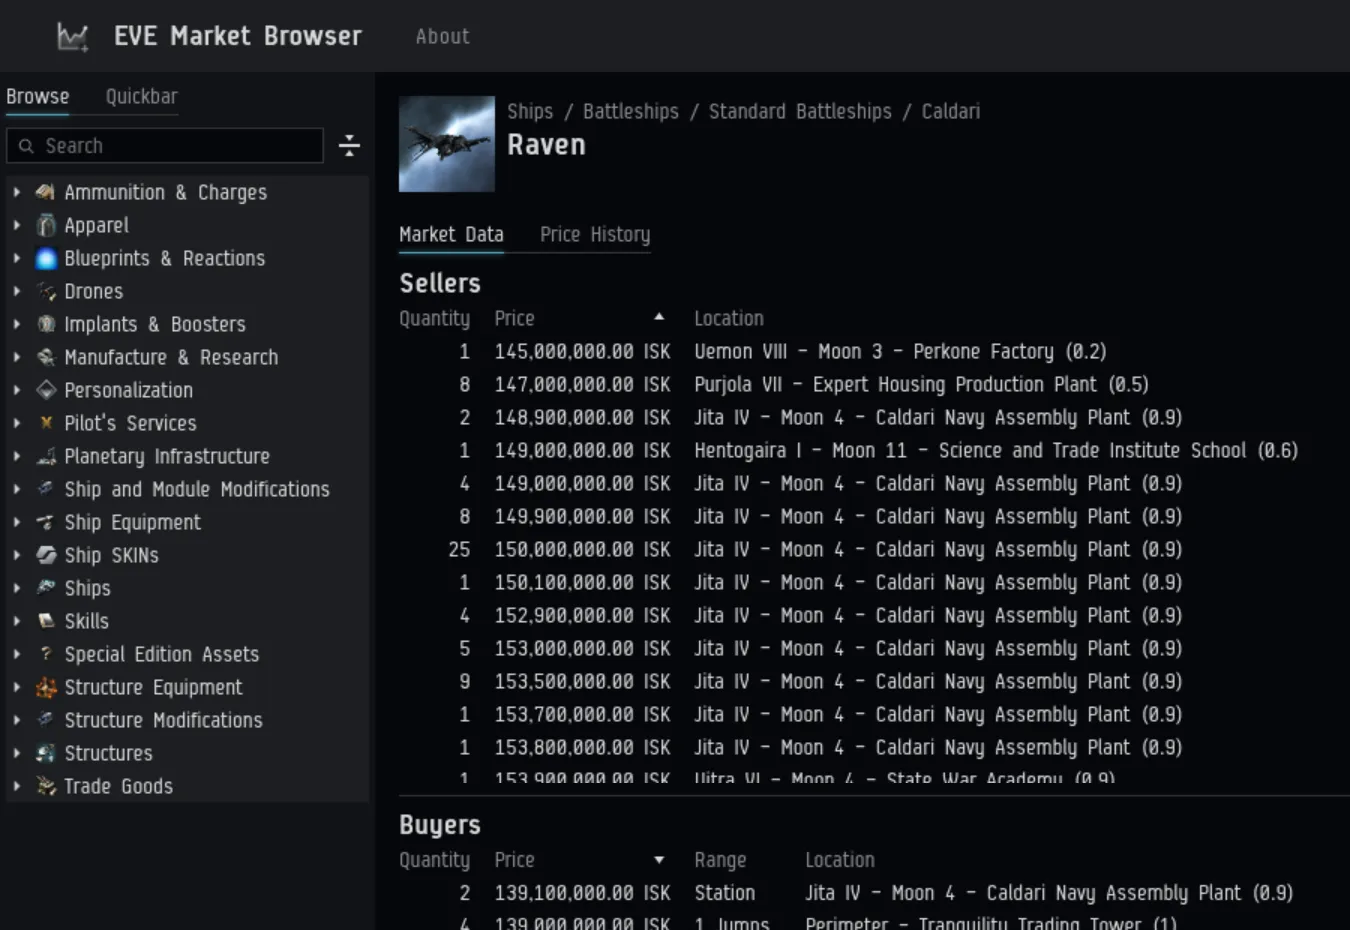
Task: Click the Implants & Boosters category icon
Action: (x=45, y=324)
